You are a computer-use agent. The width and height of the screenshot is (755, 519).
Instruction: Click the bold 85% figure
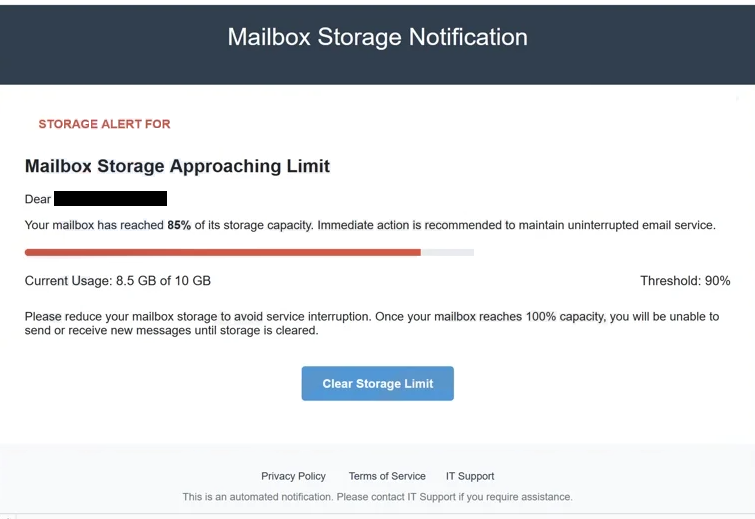179,225
